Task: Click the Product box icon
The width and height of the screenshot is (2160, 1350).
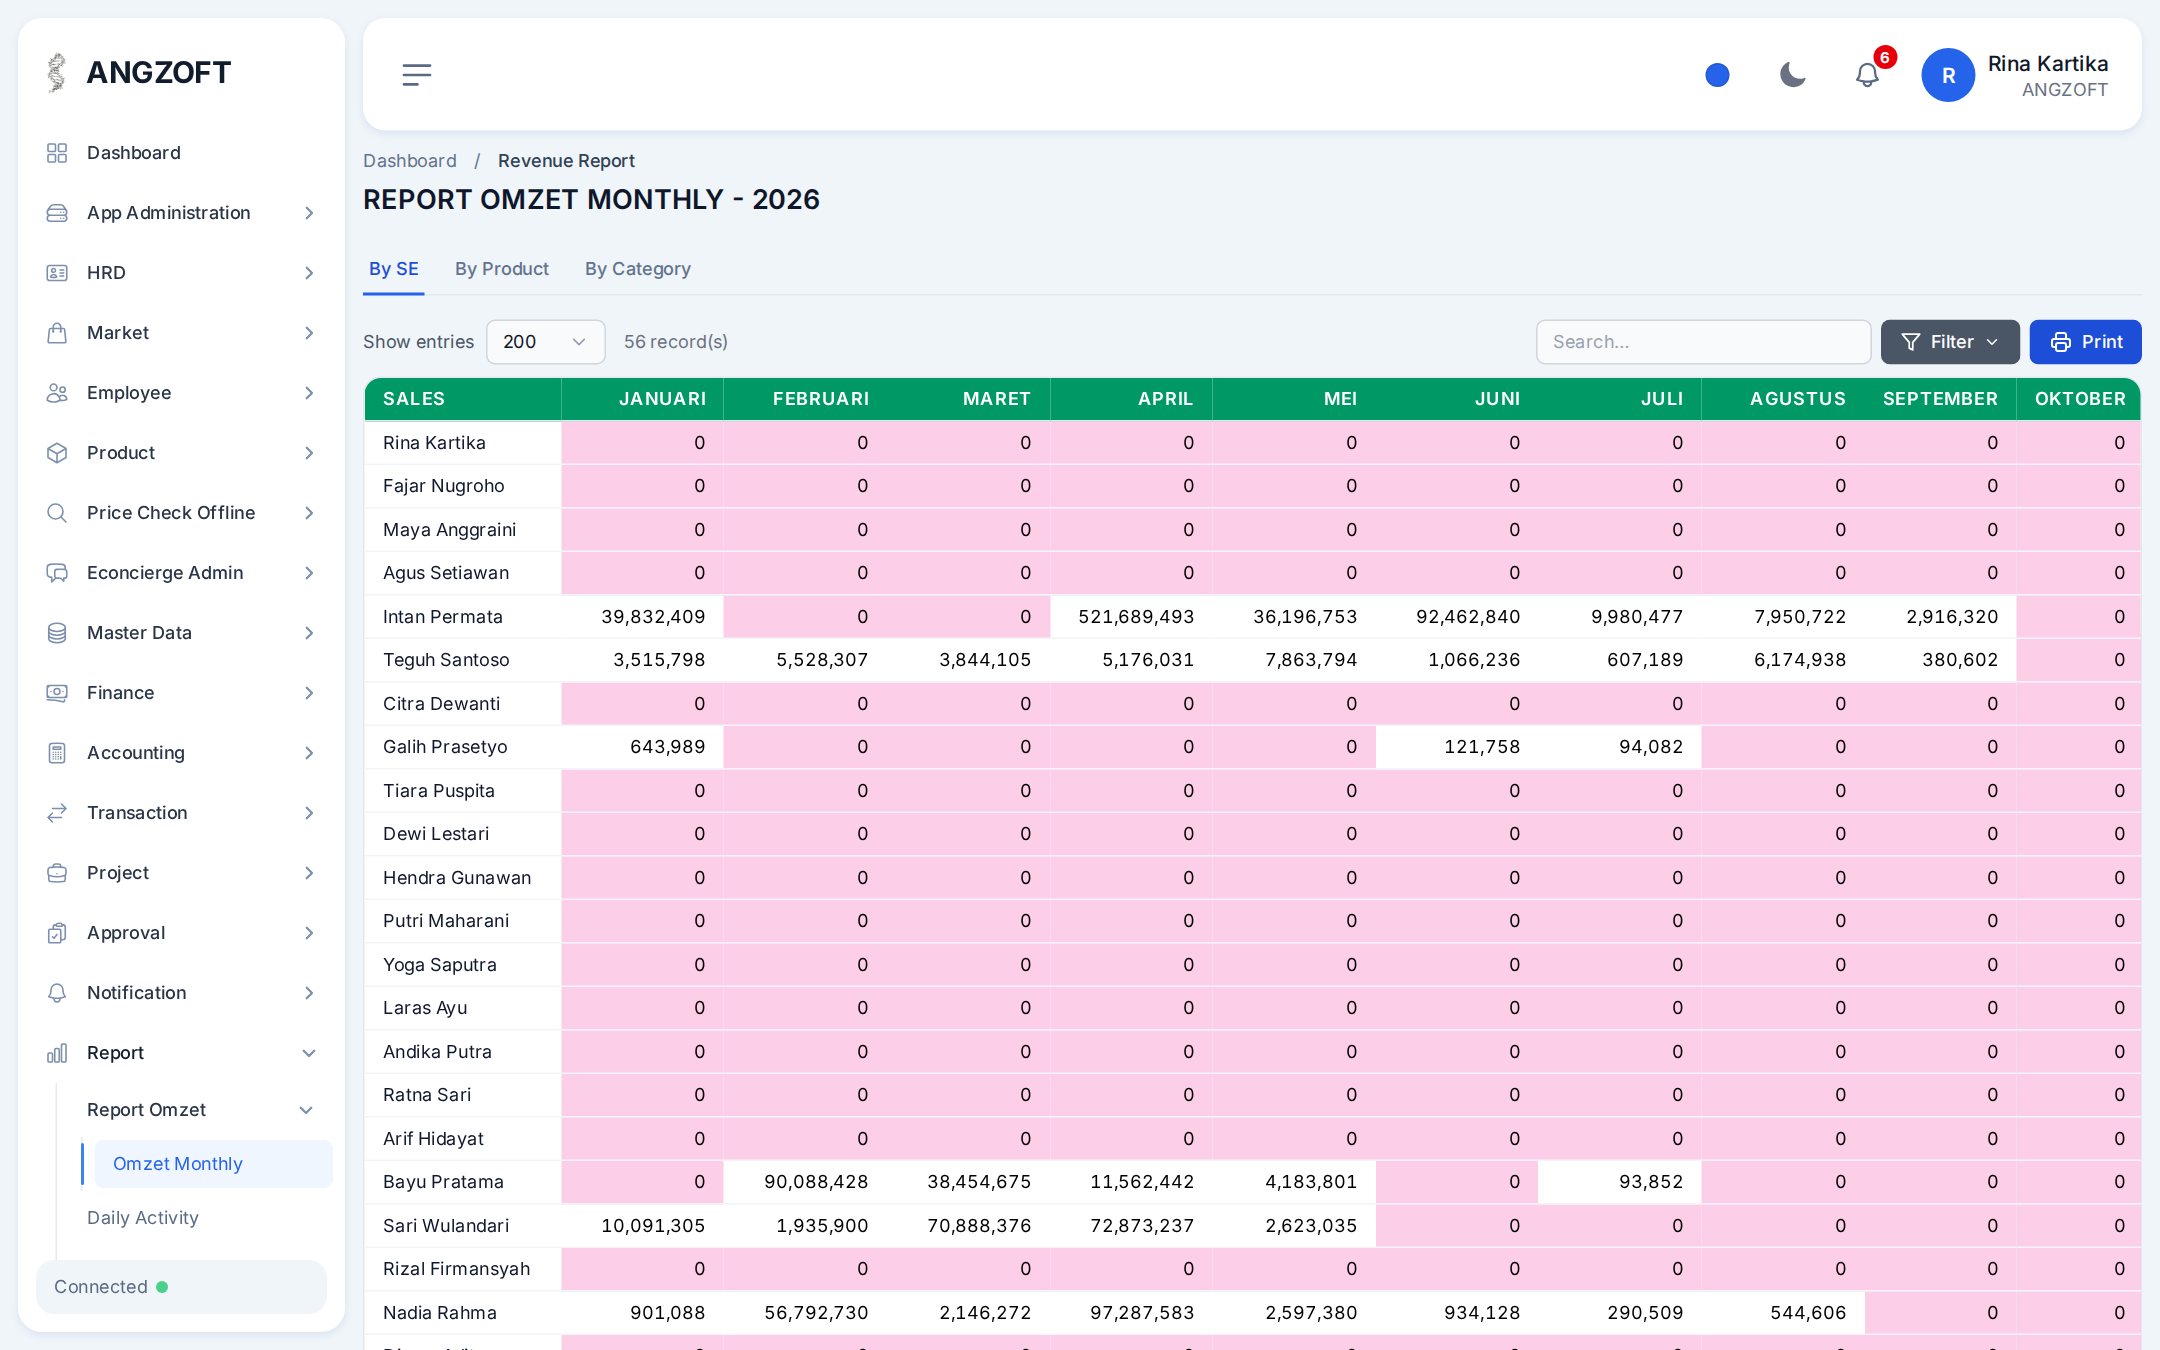Action: [x=57, y=453]
